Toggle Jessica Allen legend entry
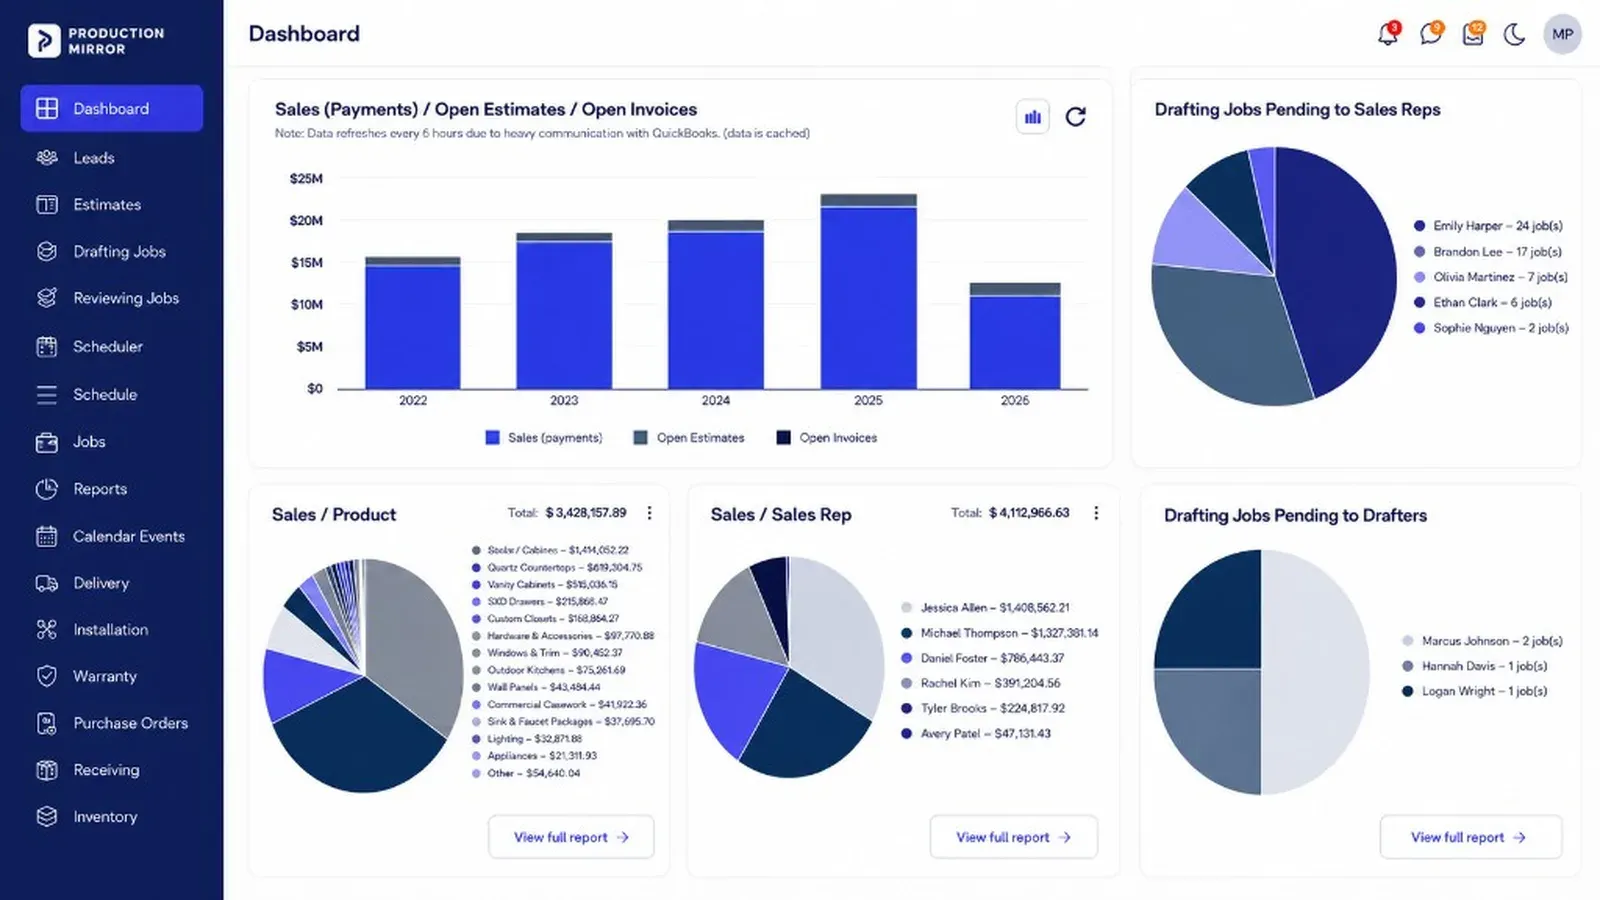This screenshot has width=1600, height=900. click(985, 608)
